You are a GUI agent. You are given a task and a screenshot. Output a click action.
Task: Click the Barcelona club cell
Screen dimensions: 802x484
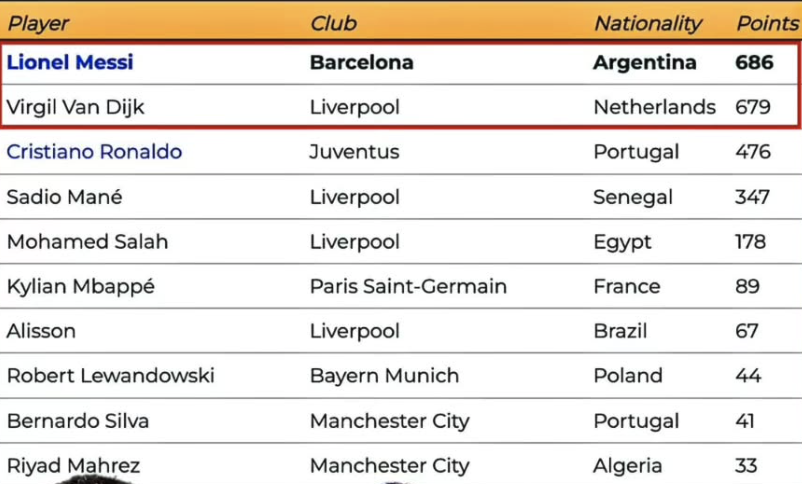pyautogui.click(x=361, y=62)
